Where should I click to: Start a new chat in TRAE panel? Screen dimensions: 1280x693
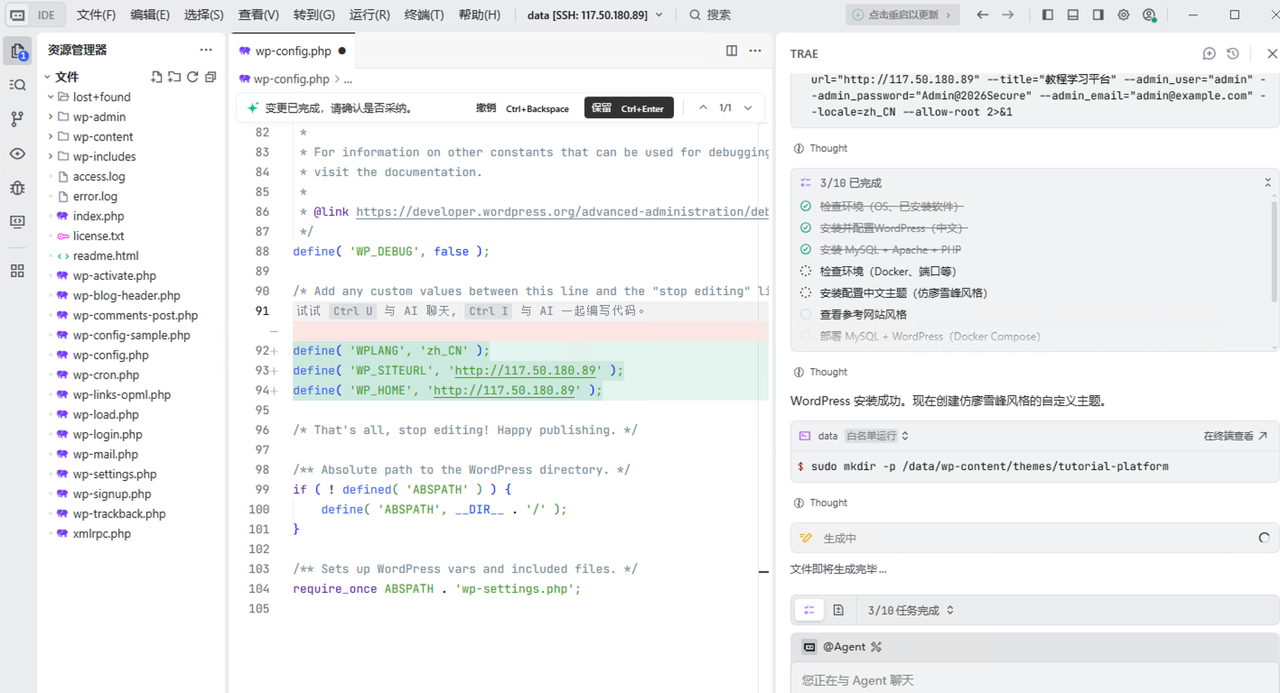coord(1209,54)
